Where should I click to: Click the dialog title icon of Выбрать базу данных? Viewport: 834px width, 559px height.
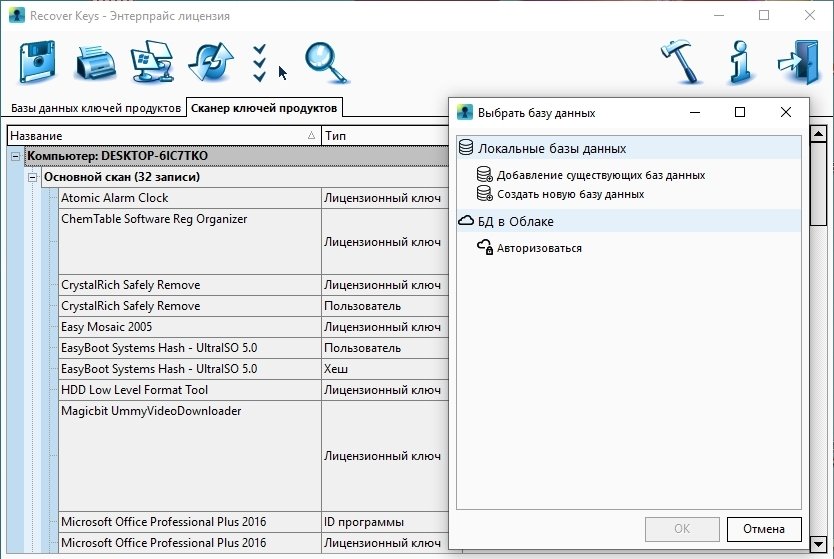[465, 112]
